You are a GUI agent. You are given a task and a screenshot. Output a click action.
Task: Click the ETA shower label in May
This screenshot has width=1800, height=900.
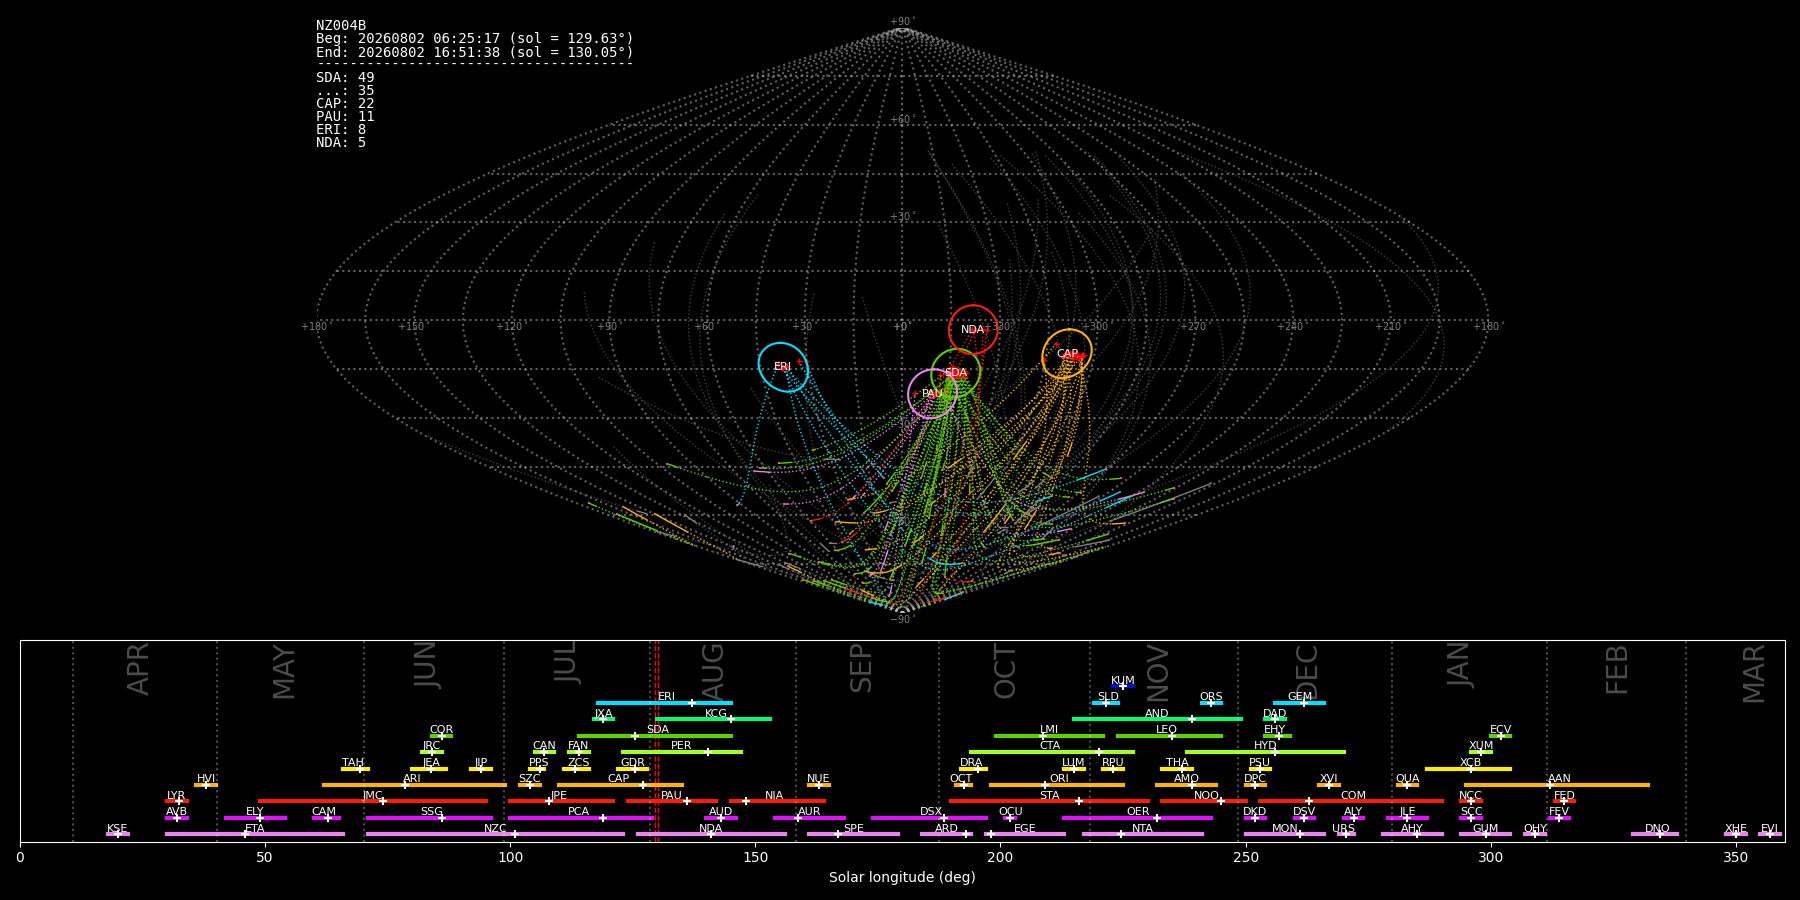click(x=255, y=828)
